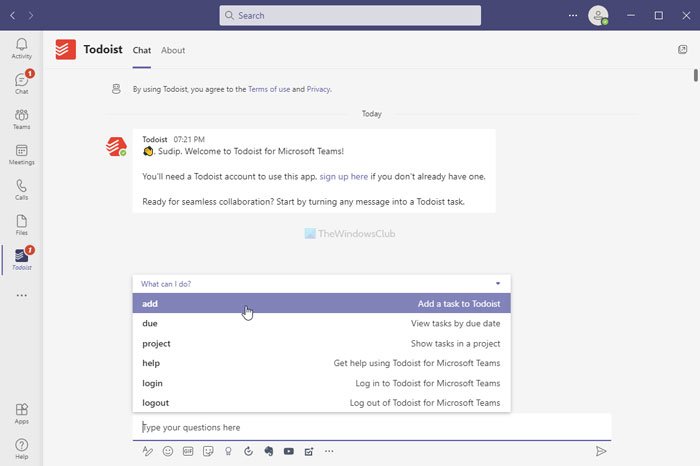
Task: Open the profile avatar menu
Action: [598, 16]
